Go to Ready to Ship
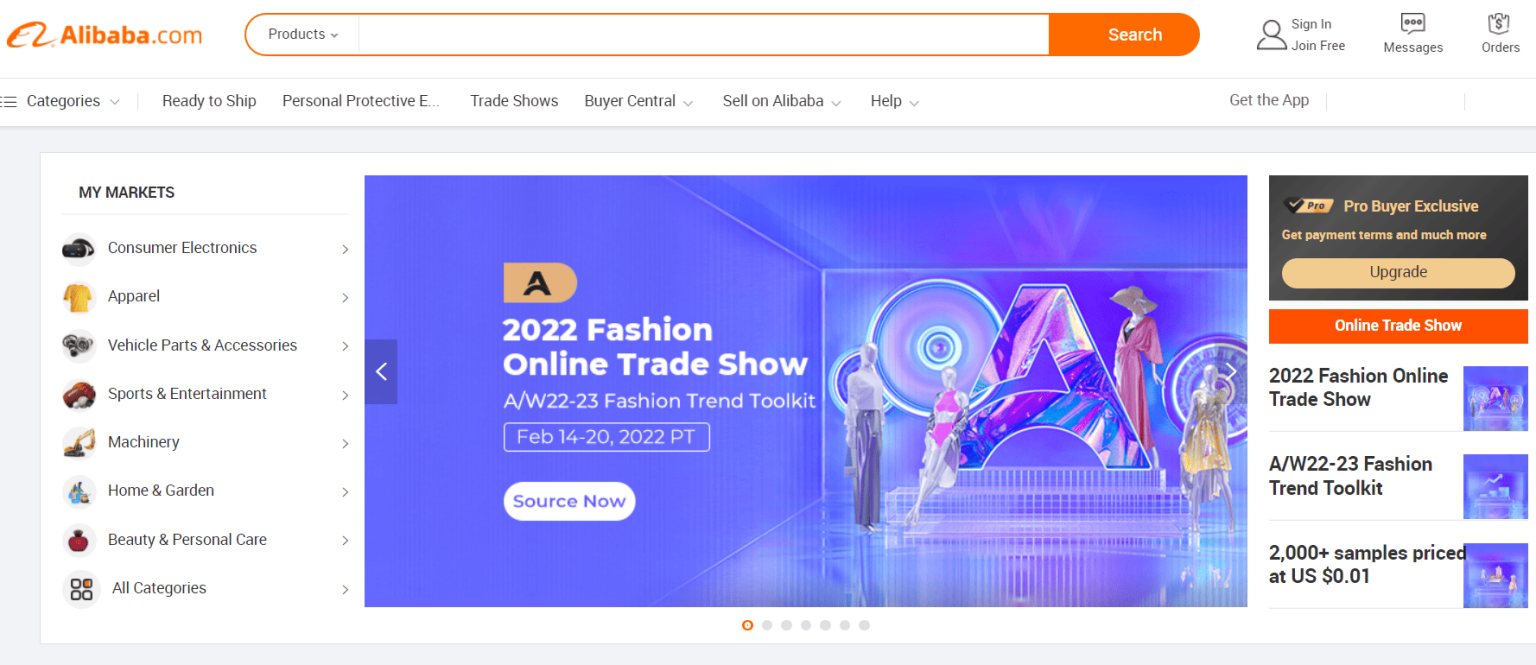The width and height of the screenshot is (1536, 665). pos(209,101)
